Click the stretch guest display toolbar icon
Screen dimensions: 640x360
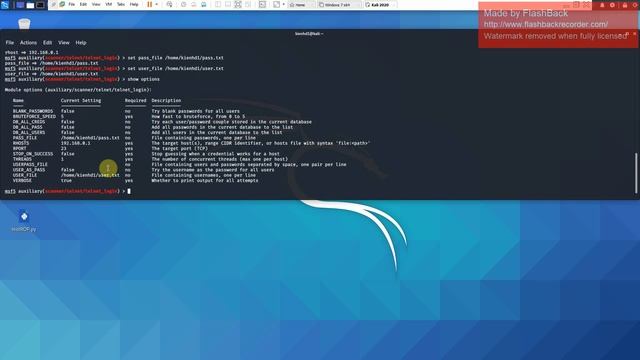point(276,4)
